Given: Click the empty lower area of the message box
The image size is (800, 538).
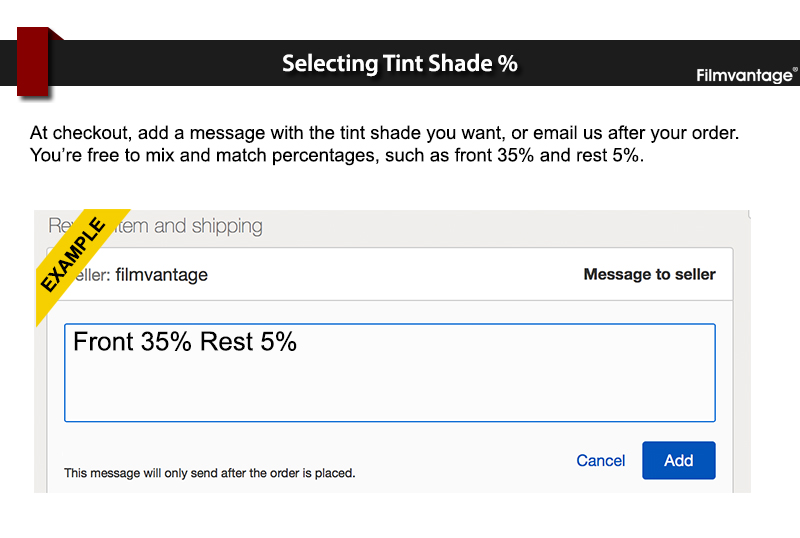Looking at the screenshot, I should point(389,395).
